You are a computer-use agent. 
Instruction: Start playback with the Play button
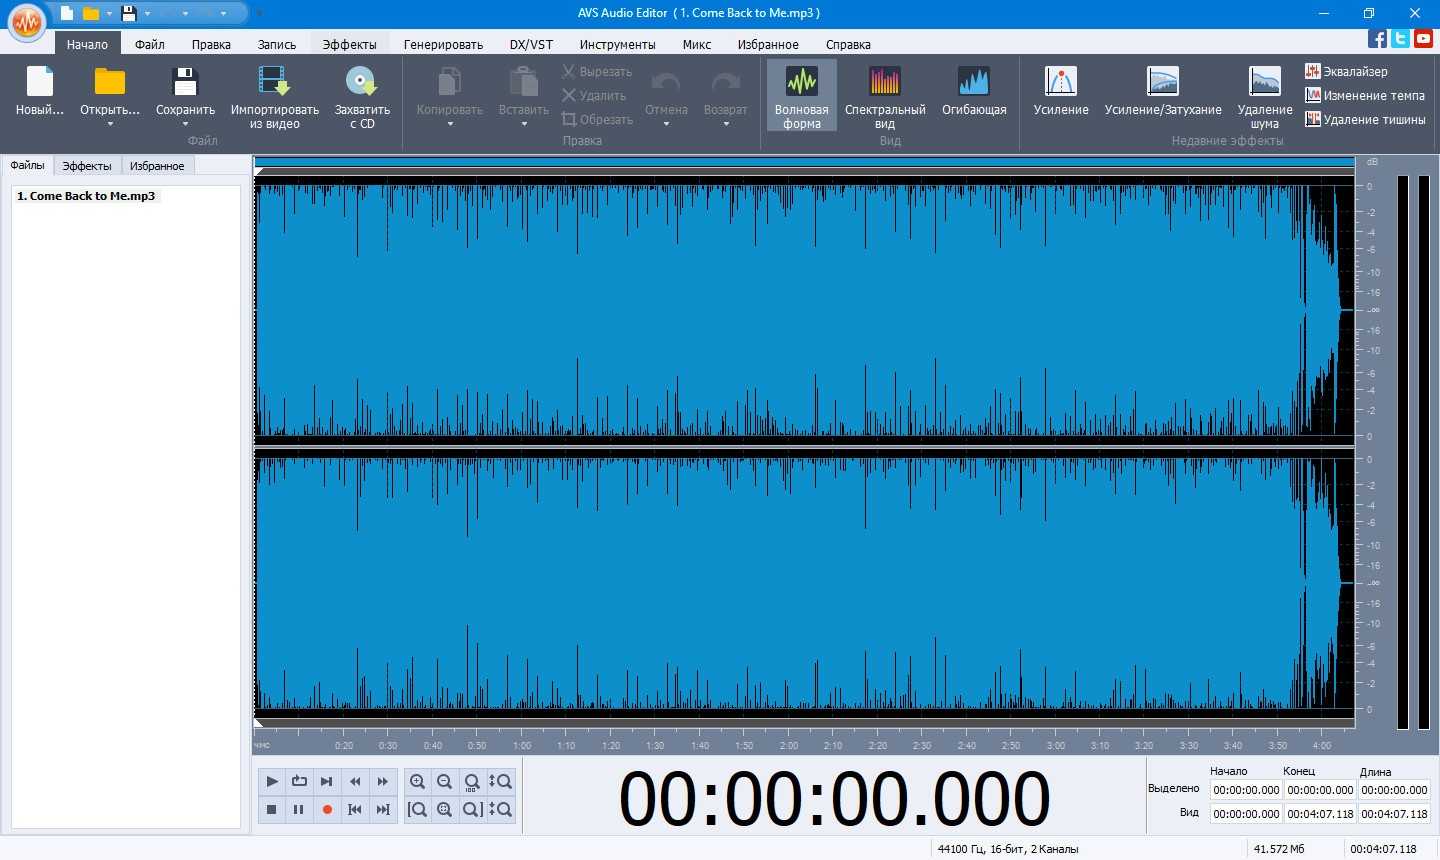point(271,781)
